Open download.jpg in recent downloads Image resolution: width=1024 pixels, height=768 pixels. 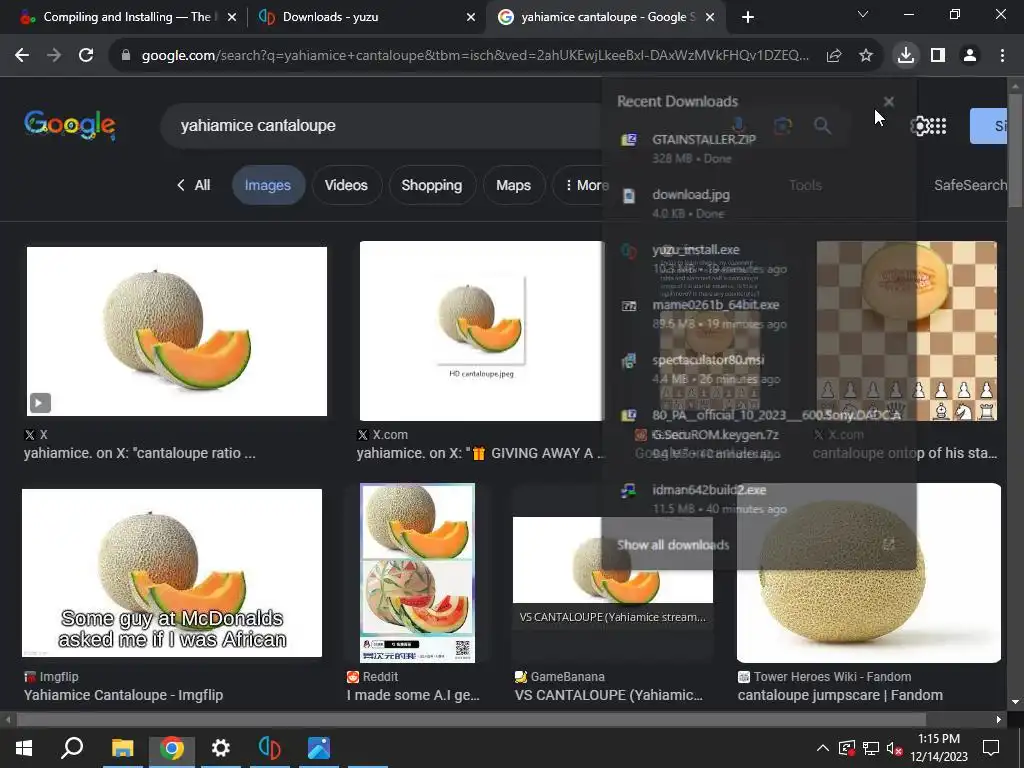pyautogui.click(x=758, y=203)
